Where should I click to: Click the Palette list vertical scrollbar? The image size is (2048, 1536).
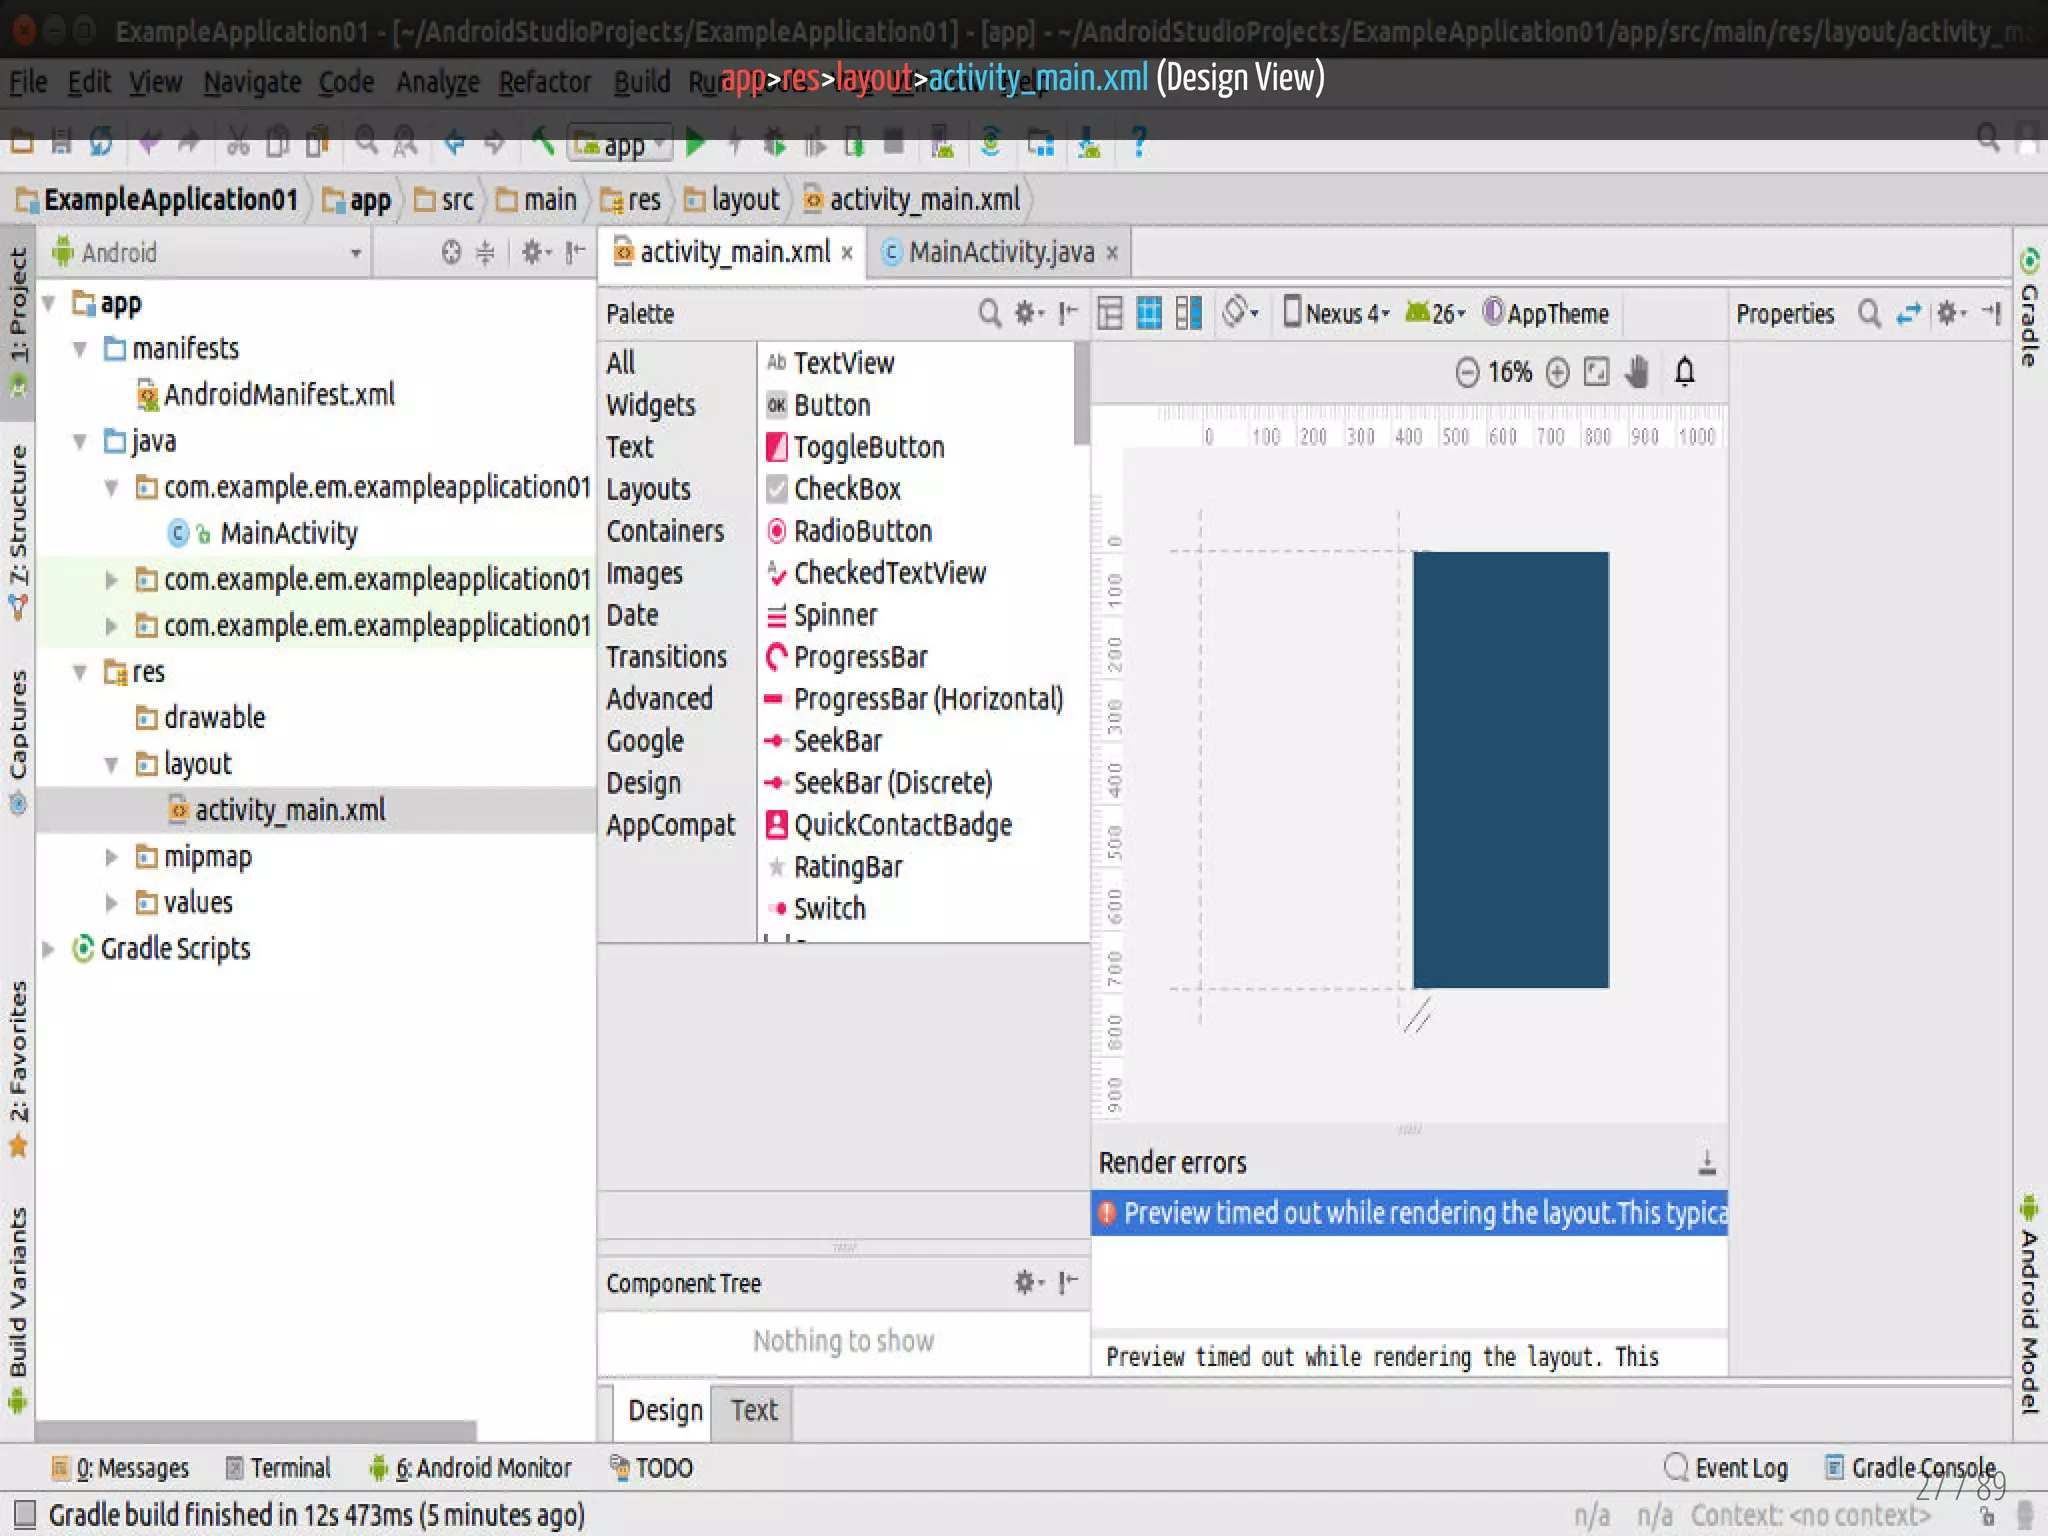coord(1081,394)
